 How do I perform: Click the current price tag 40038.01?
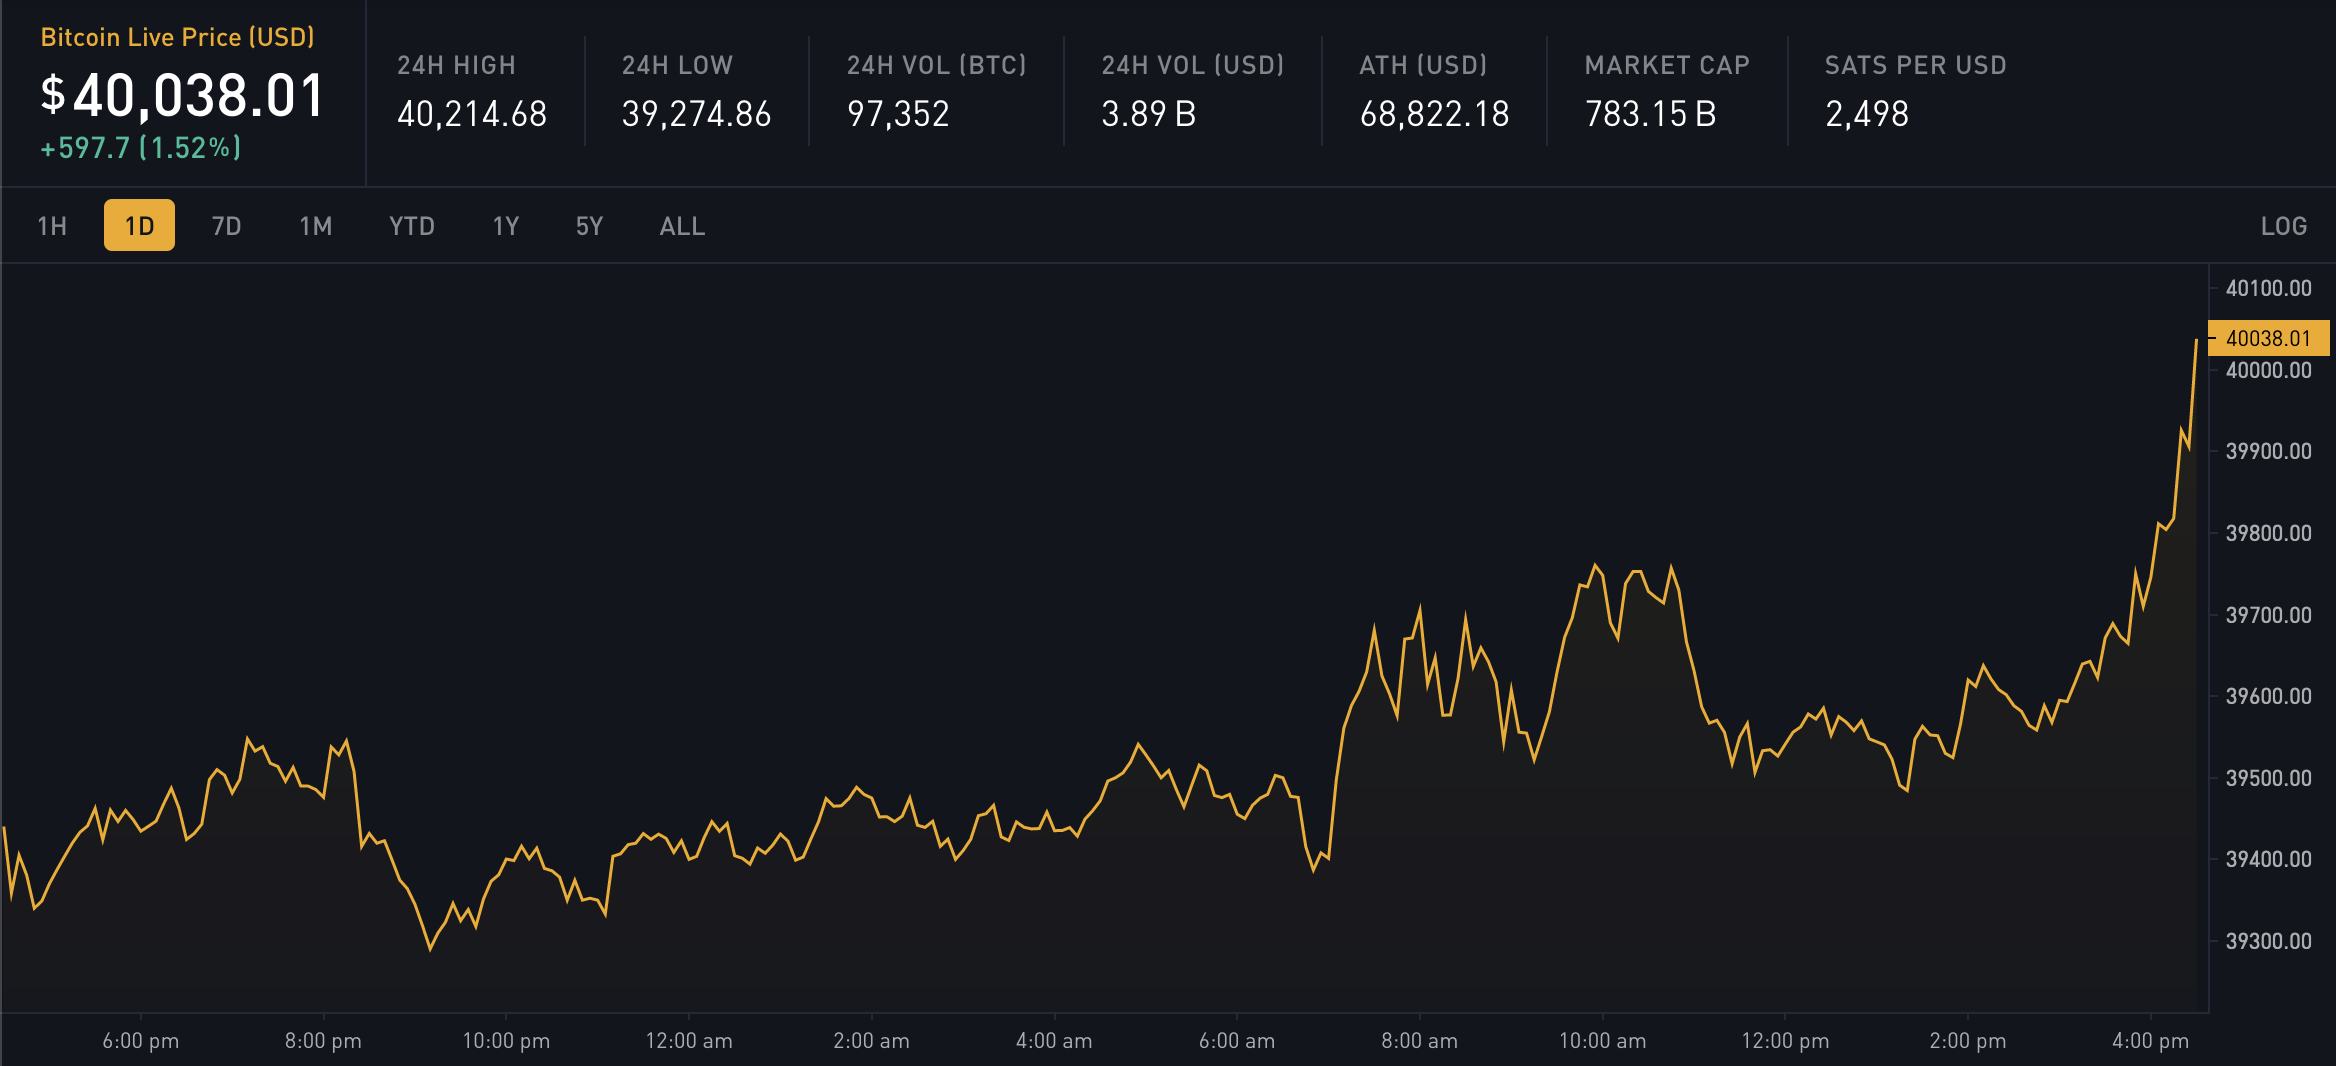click(2268, 338)
